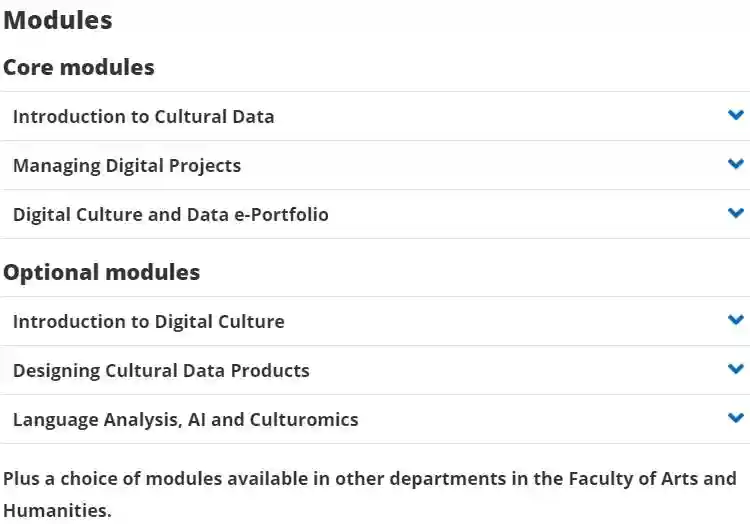This screenshot has height=524, width=750.
Task: Expand Introduction to Cultural Data chevron
Action: [x=736, y=115]
